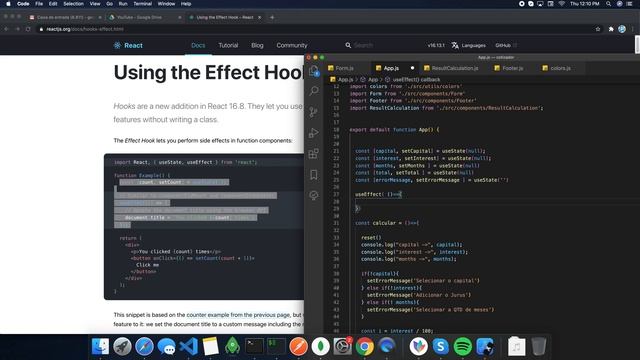640x360 pixels.
Task: Open Spotlight search in the menu bar
Action: pyautogui.click(x=608, y=4)
